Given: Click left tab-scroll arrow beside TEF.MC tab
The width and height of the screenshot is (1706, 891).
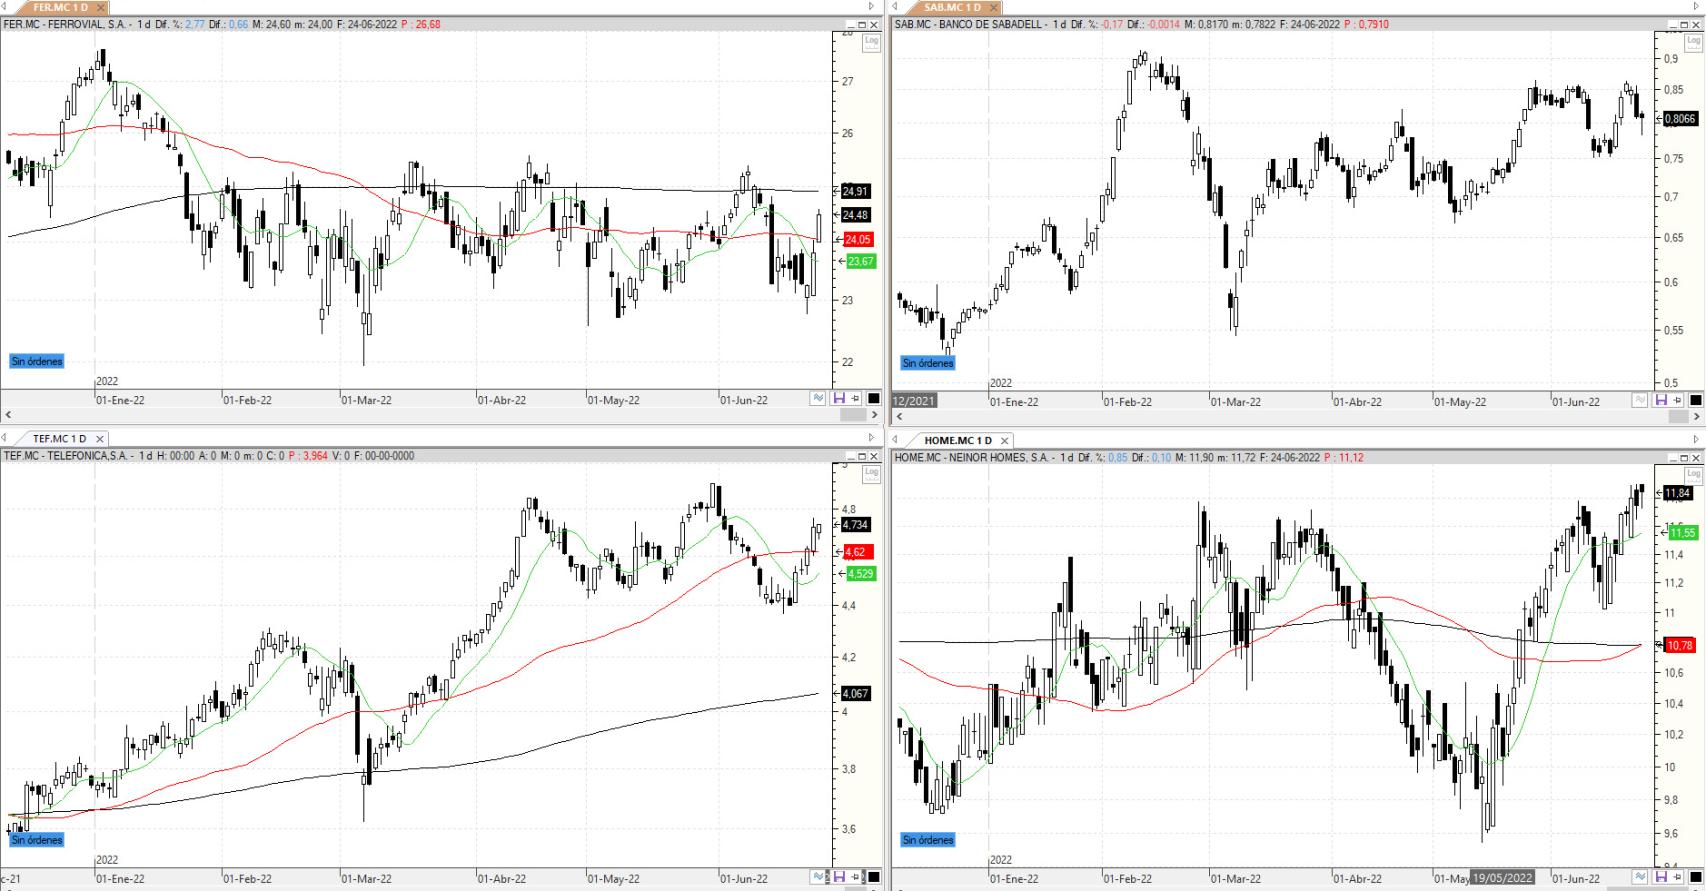Looking at the screenshot, I should tap(5, 439).
